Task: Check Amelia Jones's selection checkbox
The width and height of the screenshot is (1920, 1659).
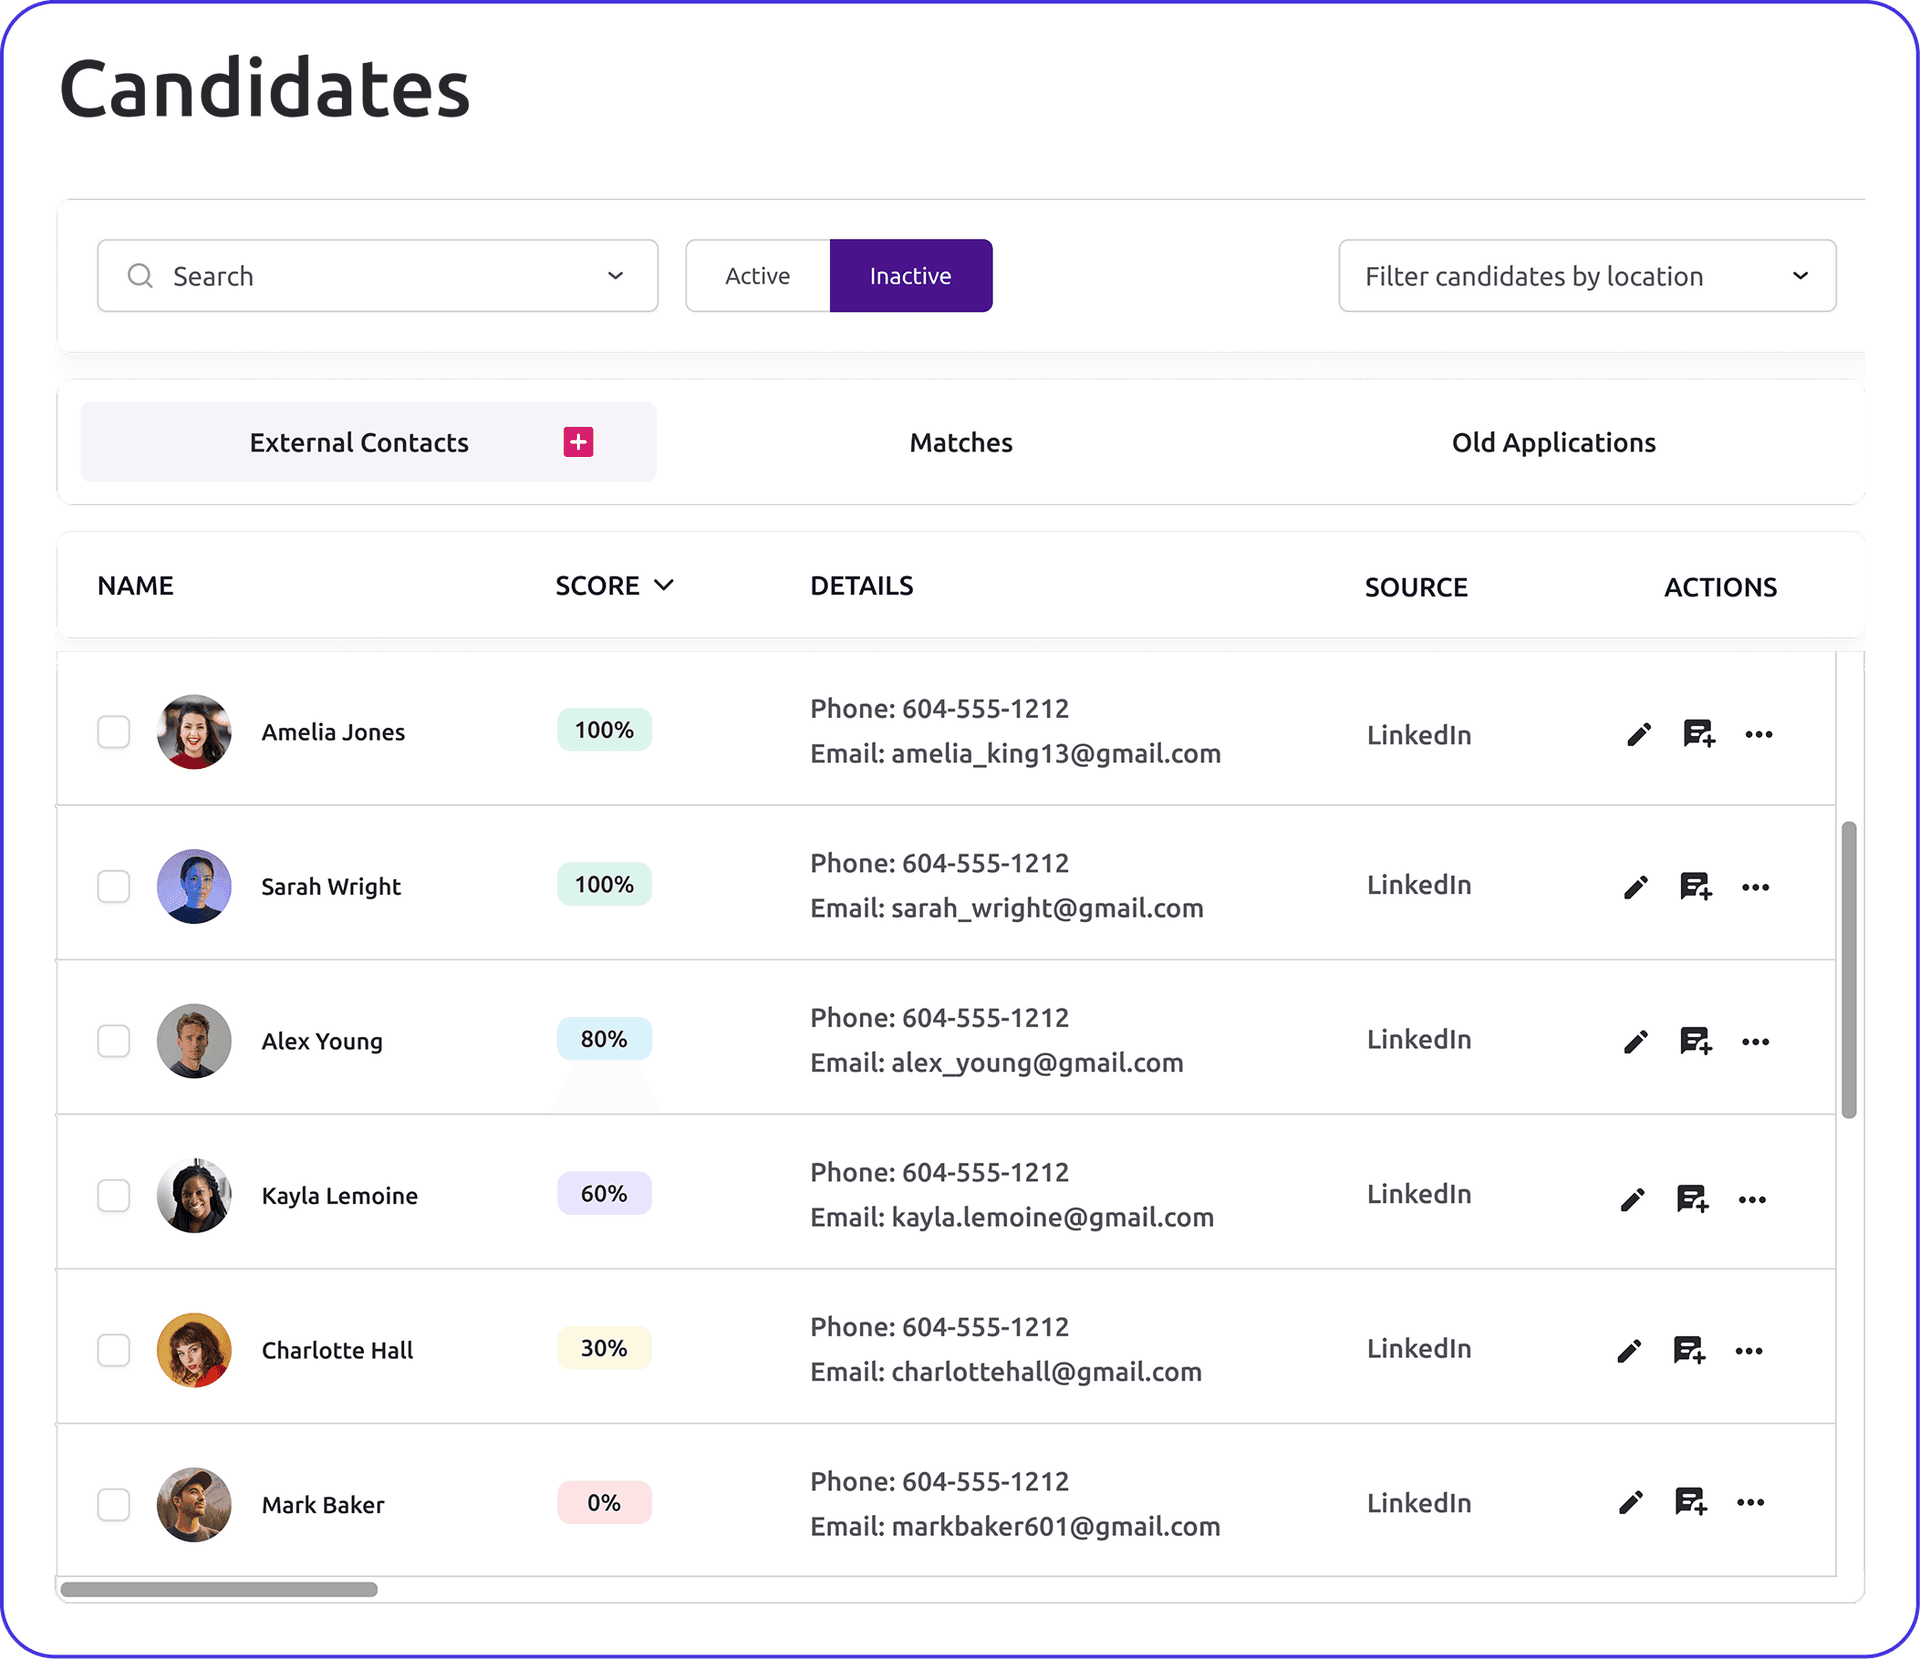Action: [114, 732]
